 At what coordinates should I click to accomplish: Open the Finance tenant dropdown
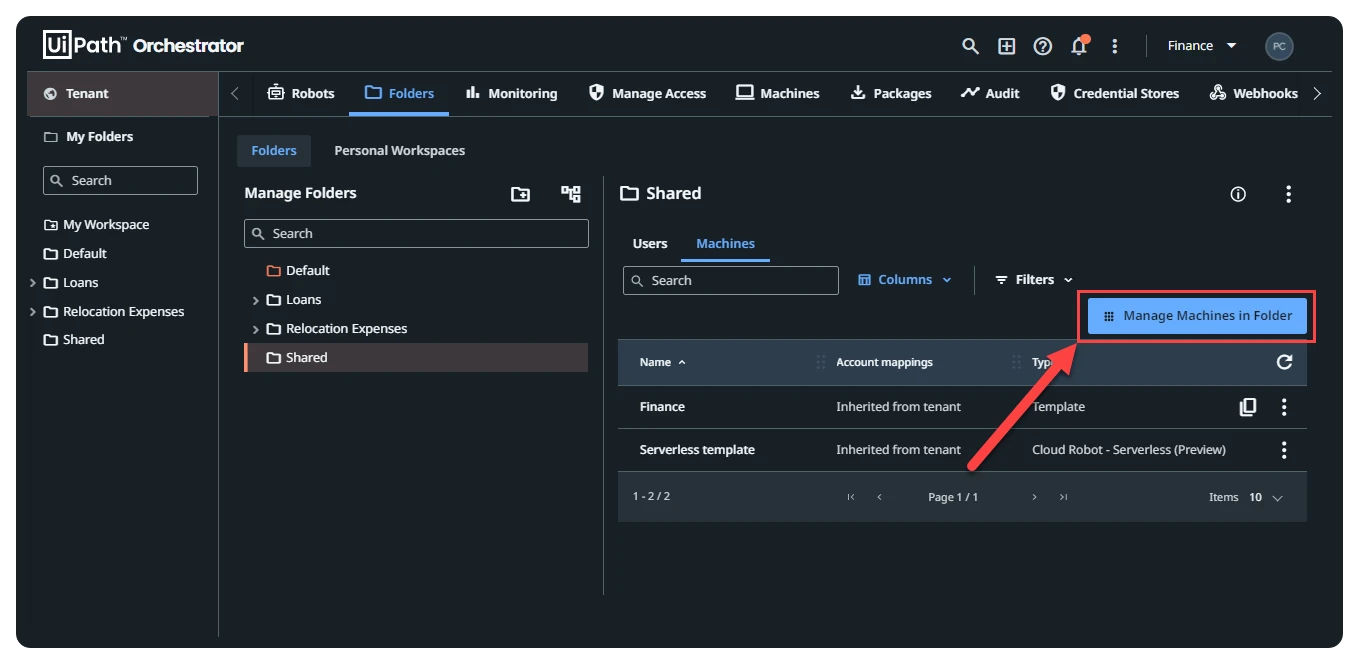1202,46
